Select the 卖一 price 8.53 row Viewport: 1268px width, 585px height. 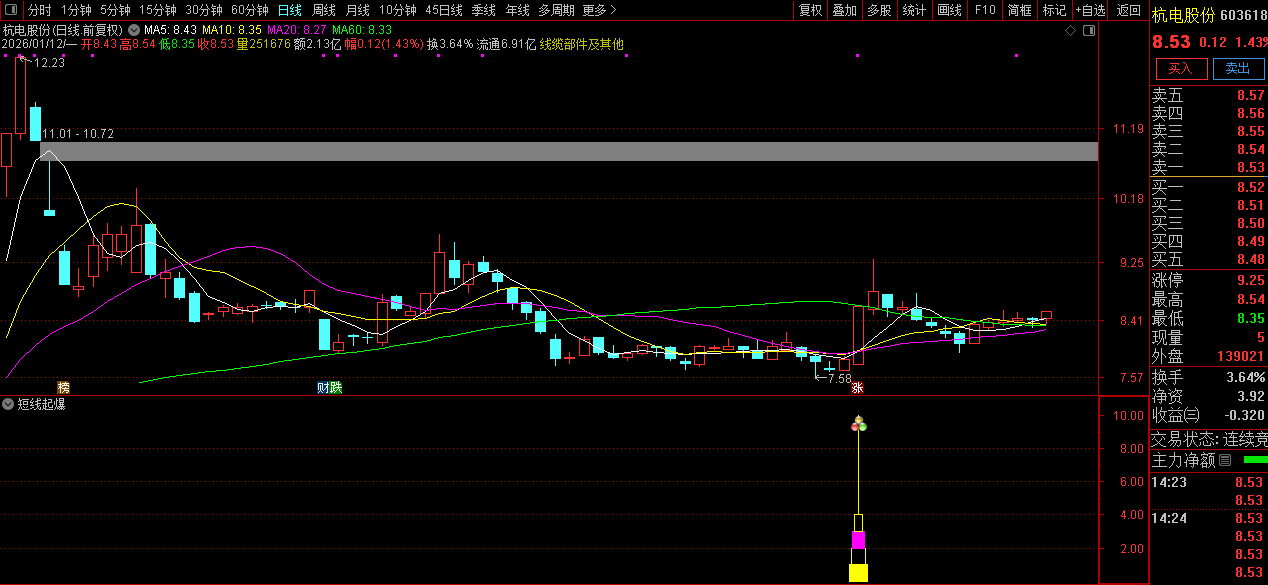[1208, 167]
